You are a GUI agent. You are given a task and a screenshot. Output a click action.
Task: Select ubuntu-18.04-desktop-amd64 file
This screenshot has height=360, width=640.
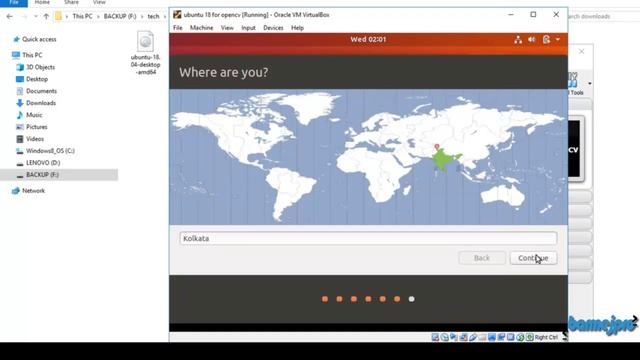tap(145, 53)
